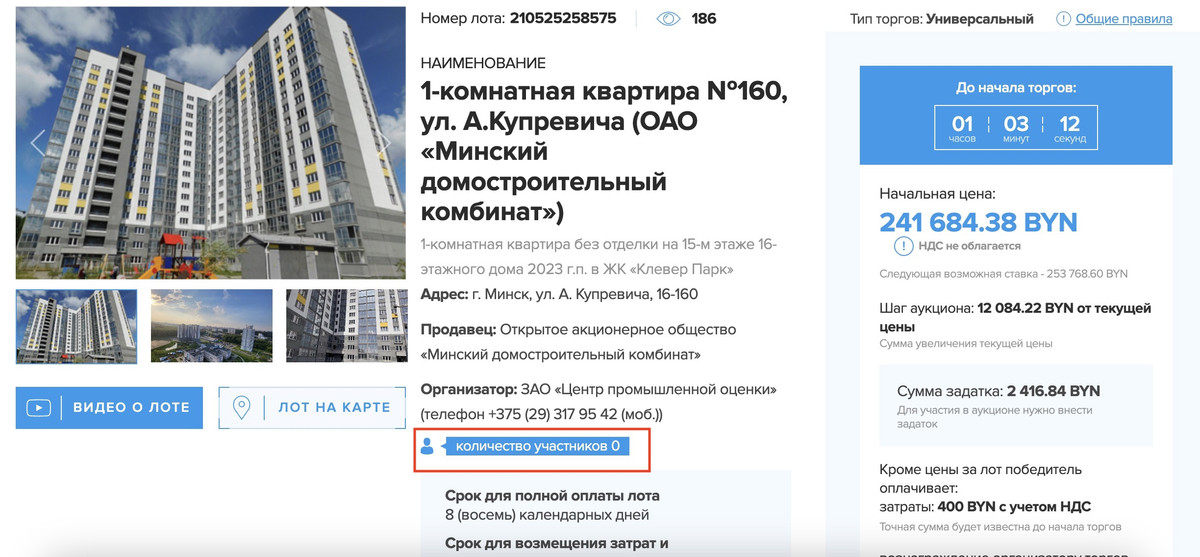Image resolution: width=1200 pixels, height=557 pixels.
Task: Click the video play icon
Action: coord(38,408)
